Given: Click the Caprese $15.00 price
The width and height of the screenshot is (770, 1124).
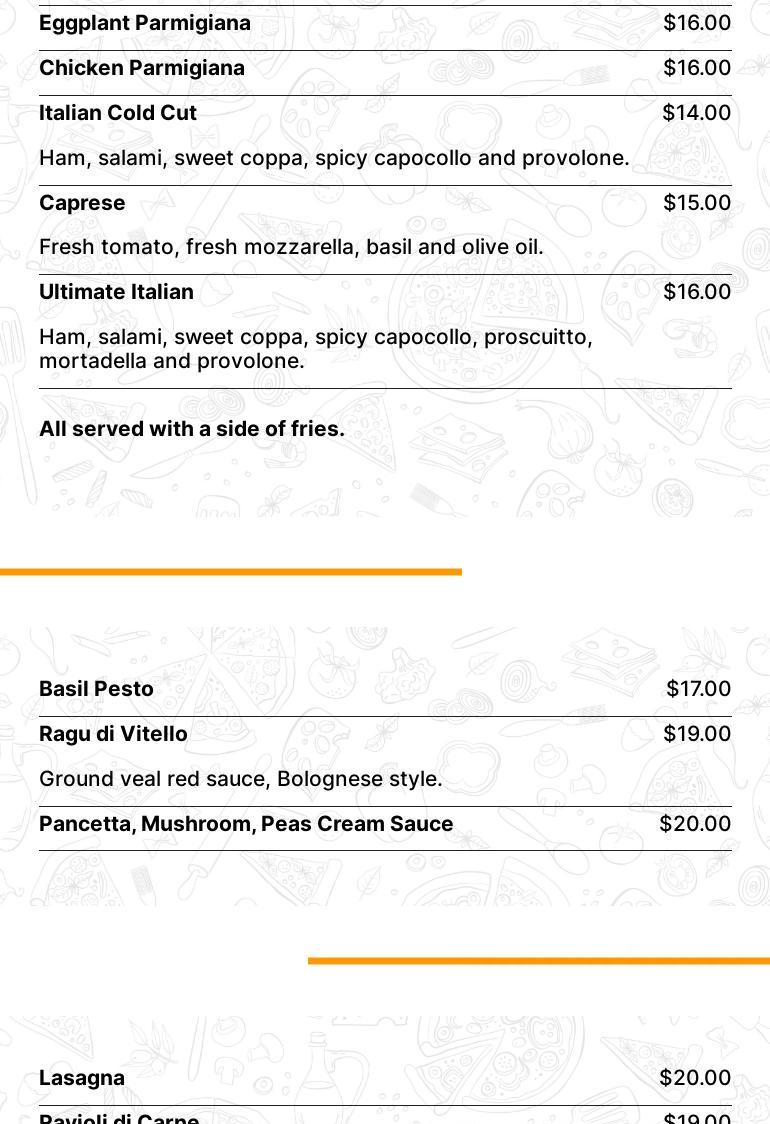Looking at the screenshot, I should pyautogui.click(x=697, y=203).
